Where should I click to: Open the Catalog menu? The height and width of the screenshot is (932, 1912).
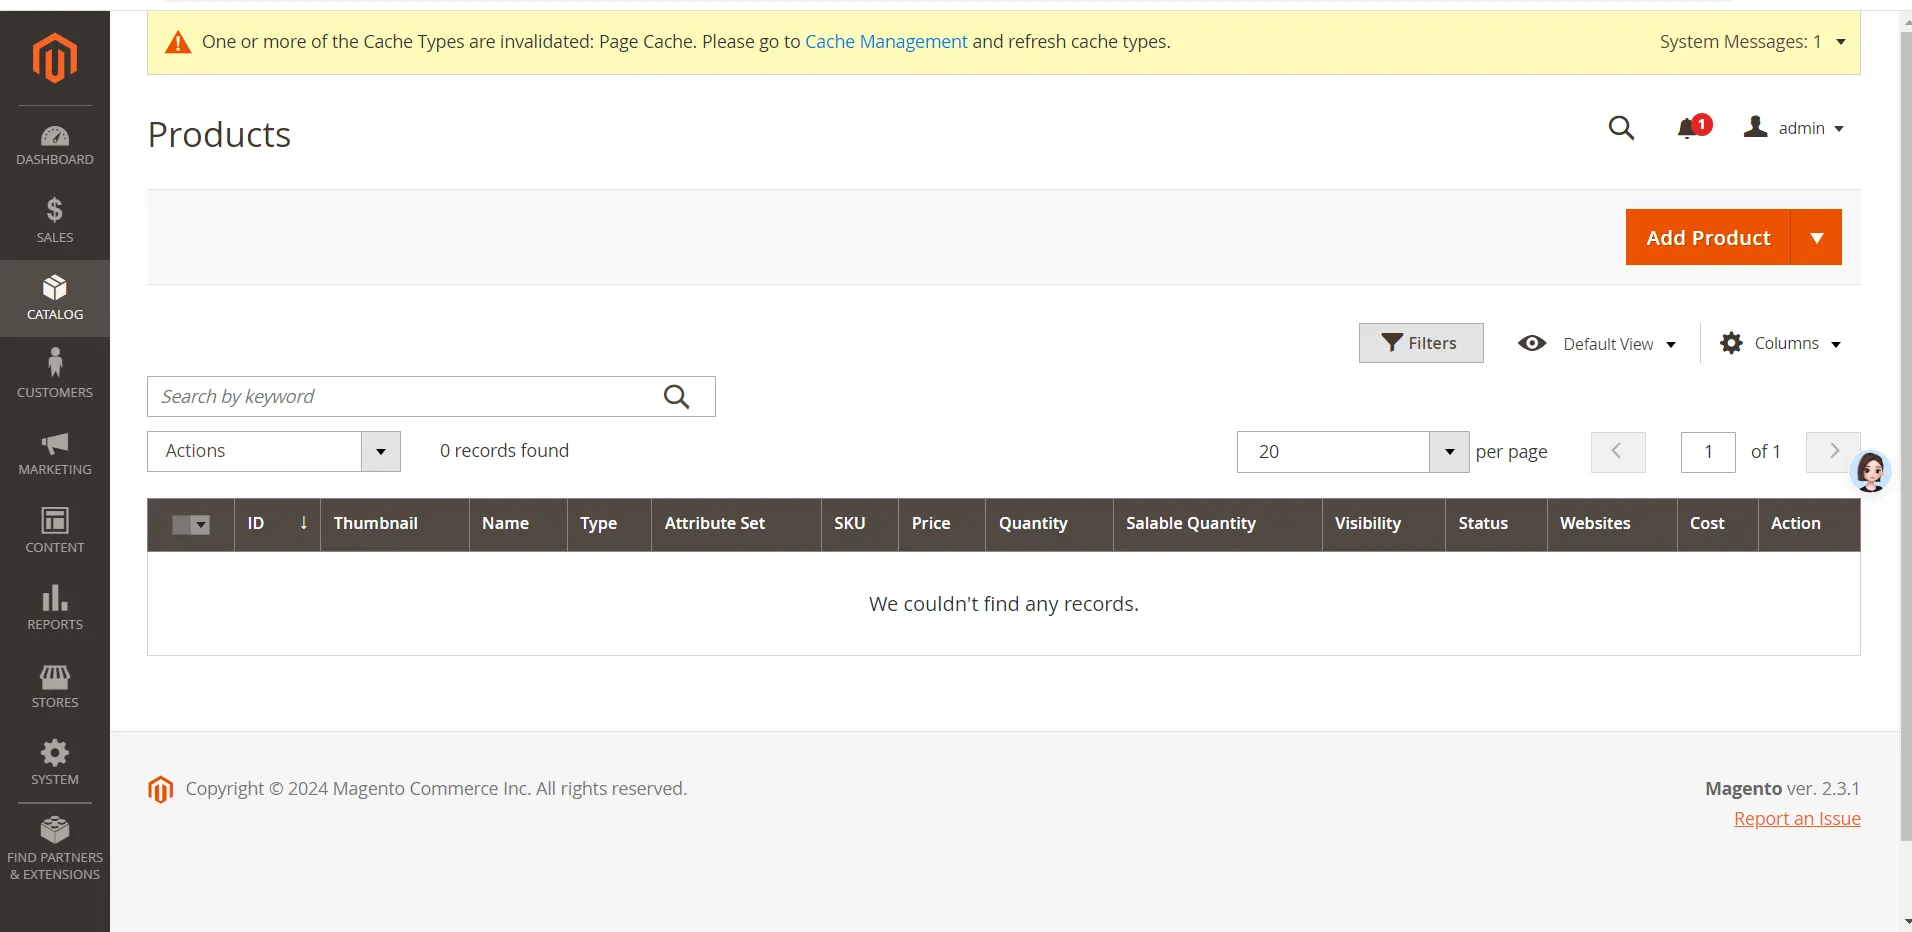click(x=55, y=298)
